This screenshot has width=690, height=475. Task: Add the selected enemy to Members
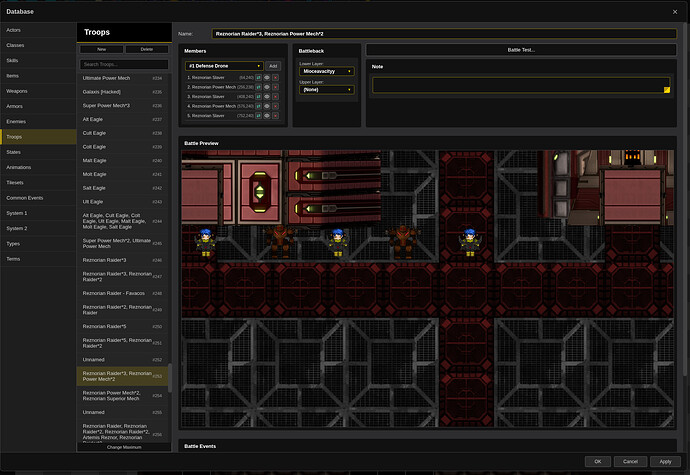[x=273, y=66]
